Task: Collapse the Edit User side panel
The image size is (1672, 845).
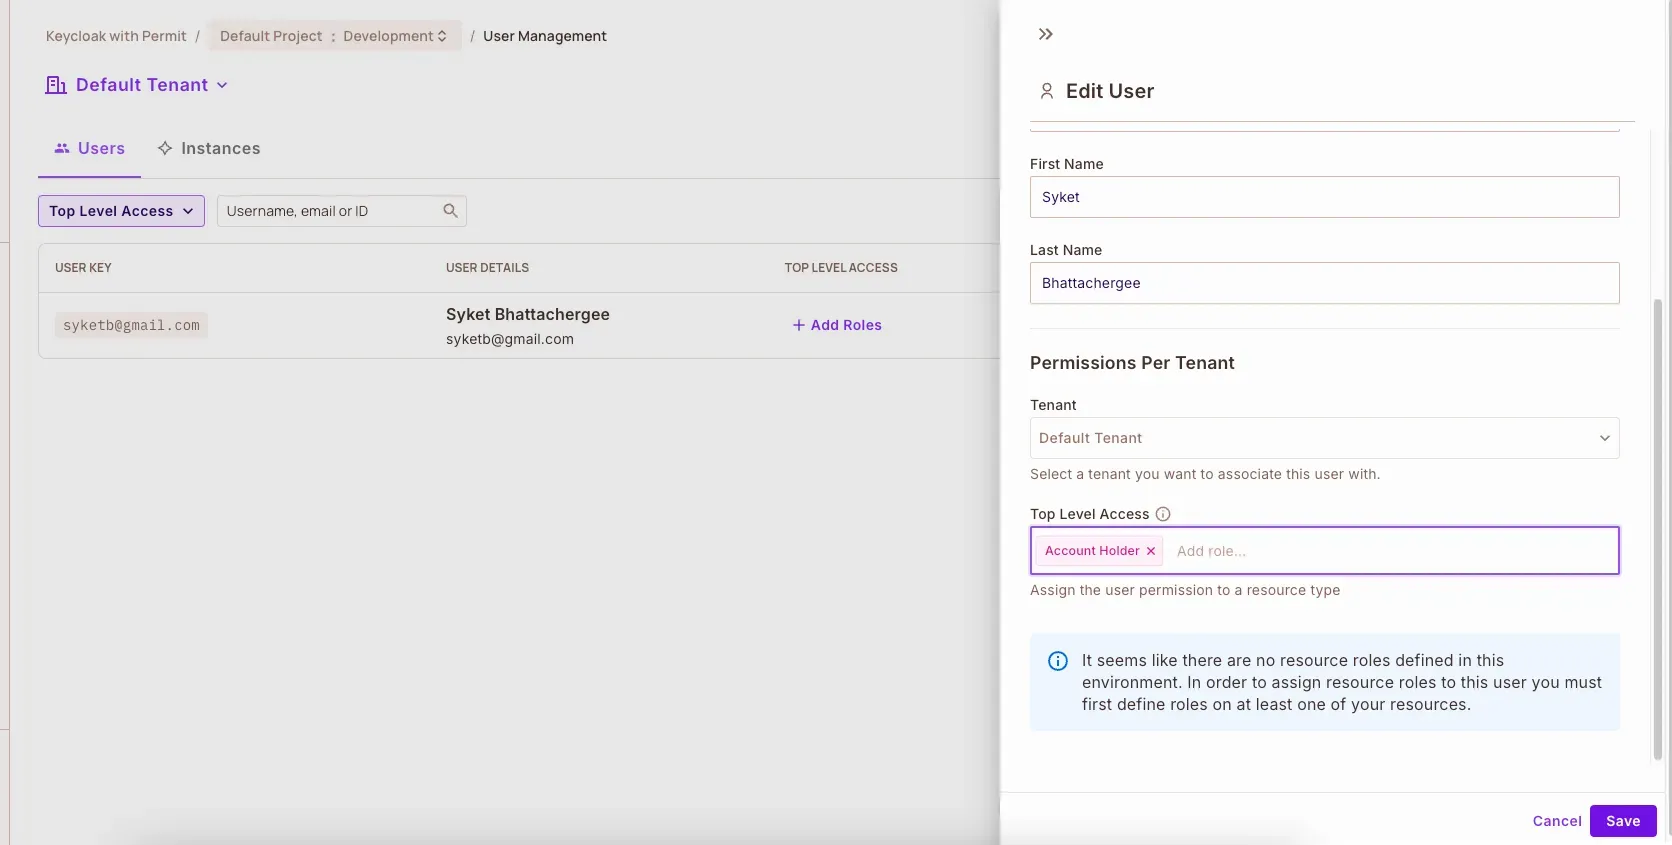Action: pos(1045,34)
